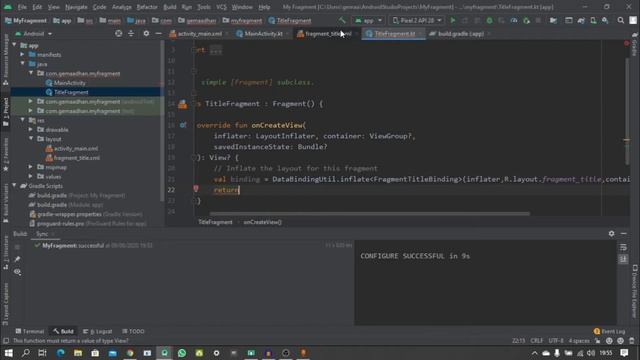The height and width of the screenshot is (360, 640).
Task: Open the VCS menu
Action: coord(221,7)
